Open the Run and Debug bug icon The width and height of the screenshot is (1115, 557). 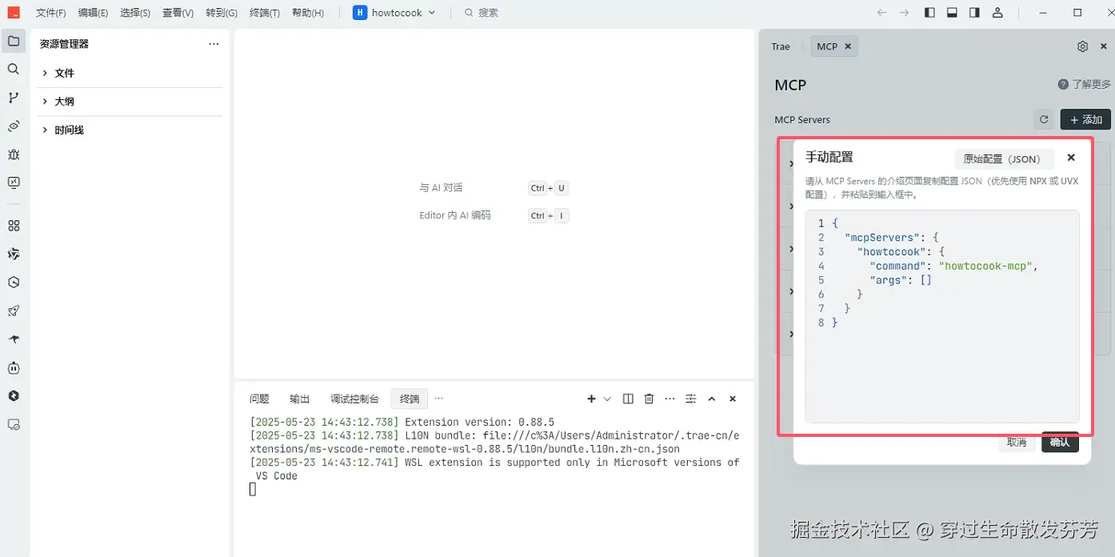(13, 154)
